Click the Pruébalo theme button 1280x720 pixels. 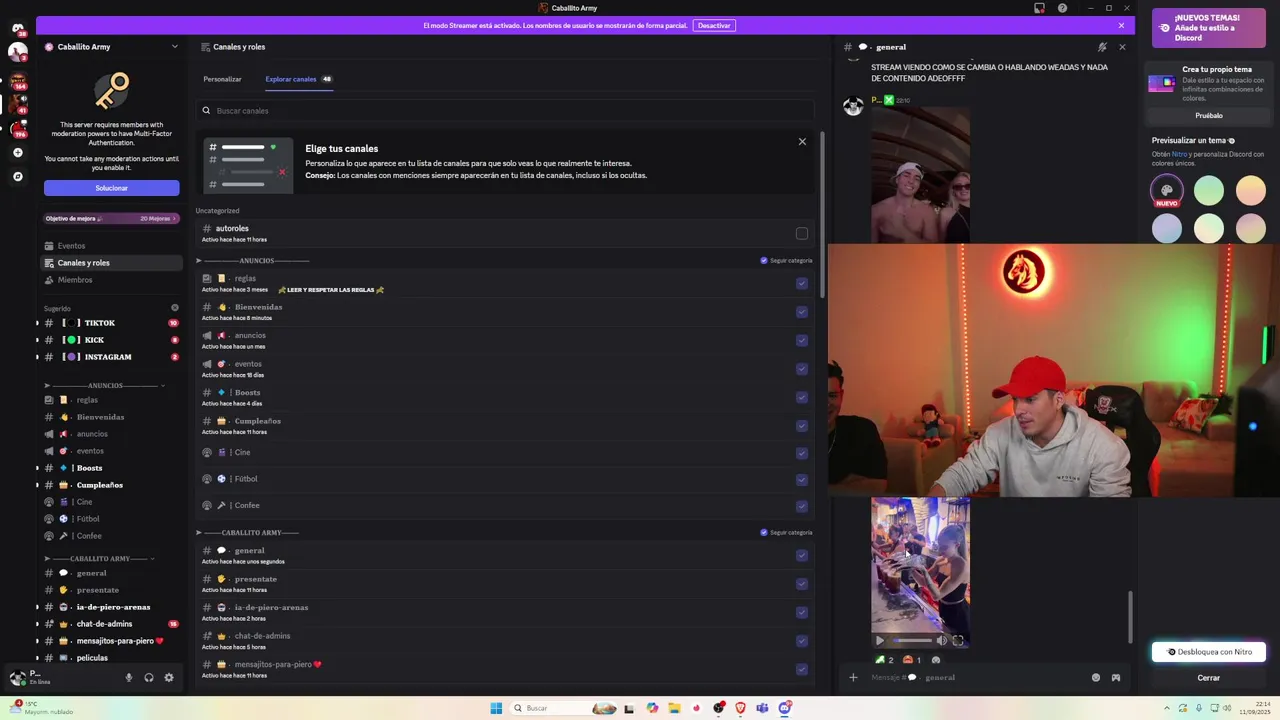[x=1209, y=115]
